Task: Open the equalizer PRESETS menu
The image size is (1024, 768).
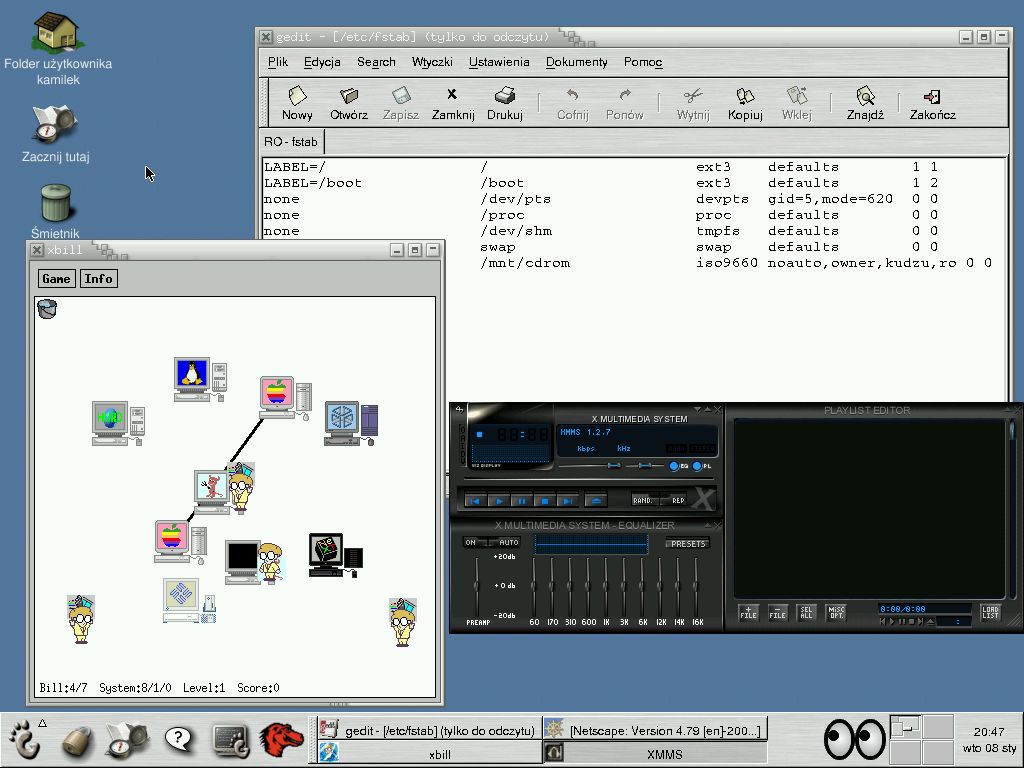Action: point(688,544)
